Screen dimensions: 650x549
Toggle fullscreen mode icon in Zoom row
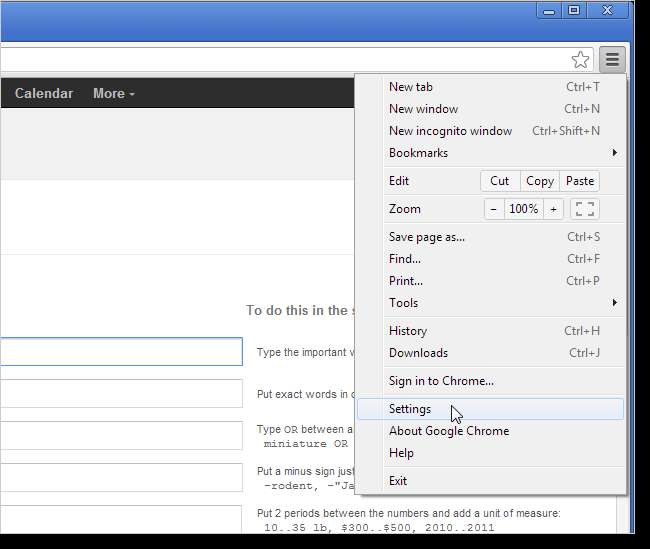click(x=585, y=209)
